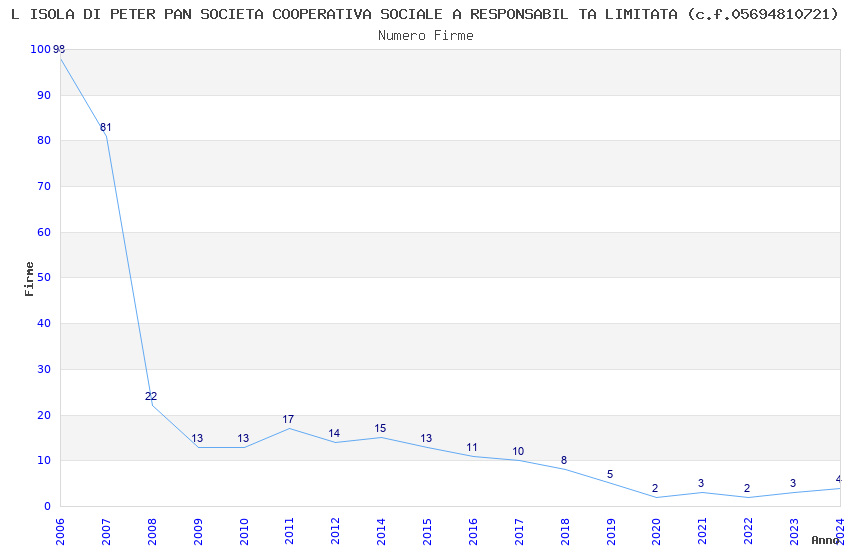The width and height of the screenshot is (850, 550).
Task: Click the y-axis tick label 80
Action: (44, 140)
